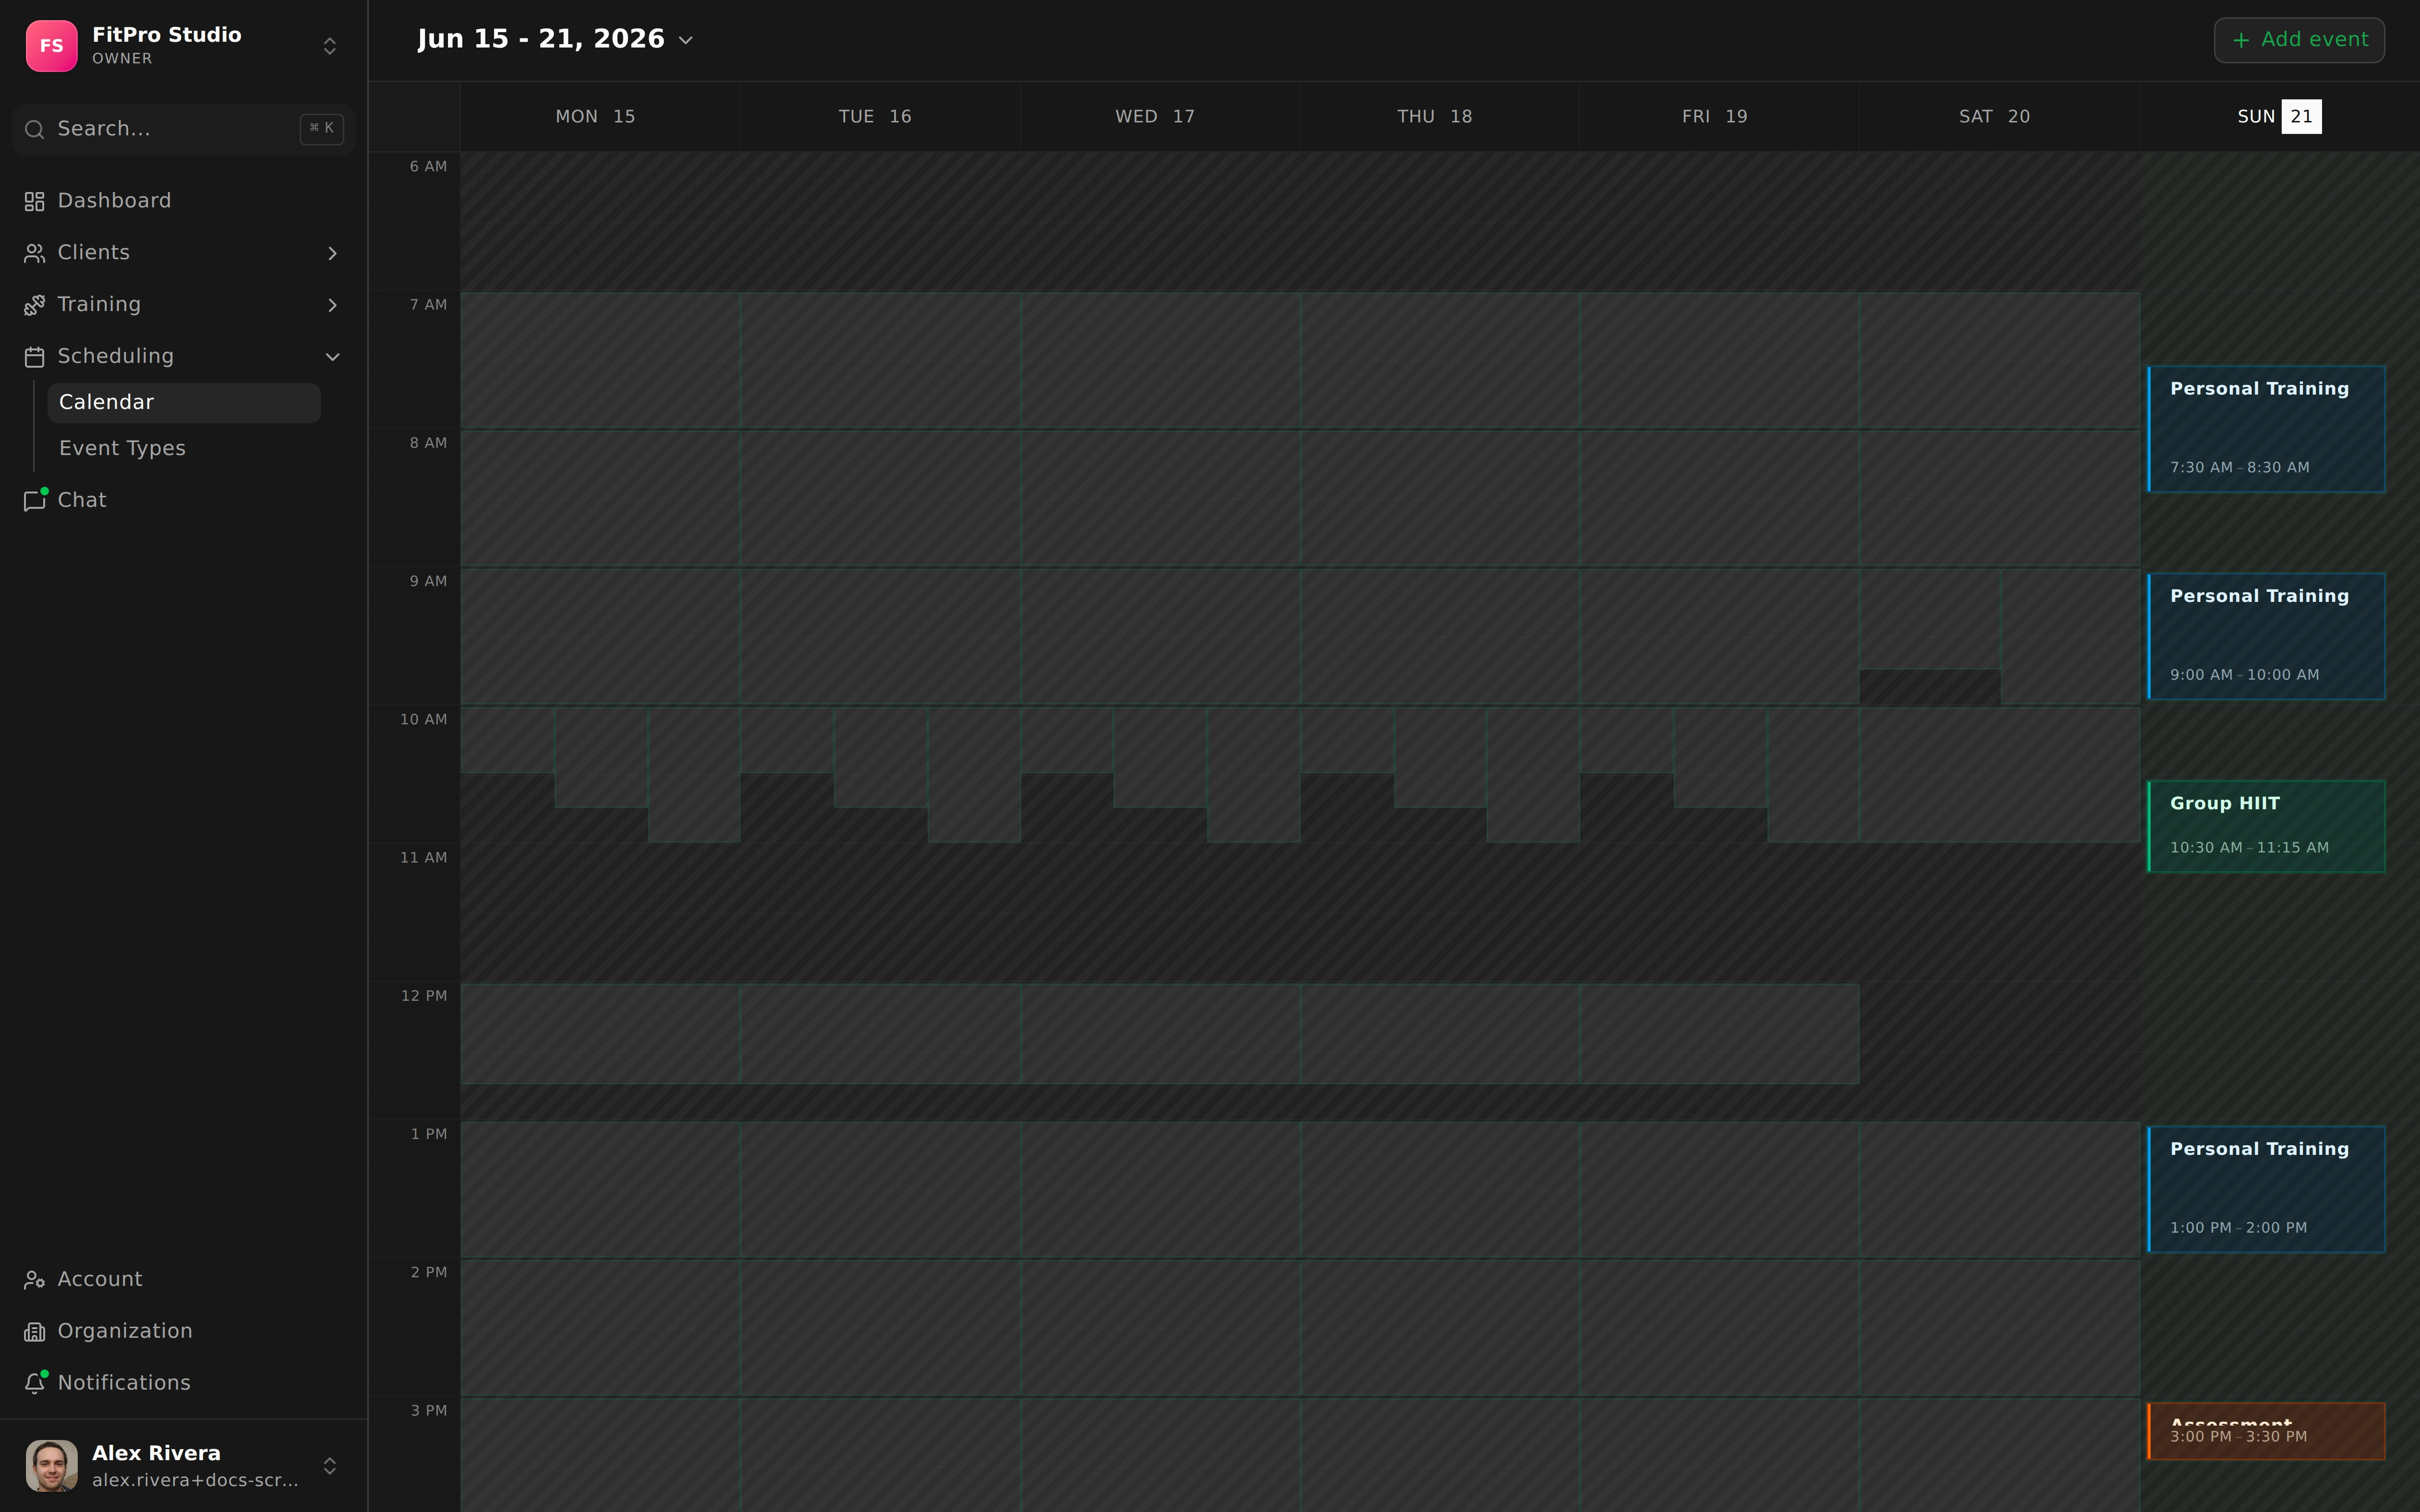The height and width of the screenshot is (1512, 2420).
Task: Click the 12 PM time label
Action: click(x=424, y=996)
